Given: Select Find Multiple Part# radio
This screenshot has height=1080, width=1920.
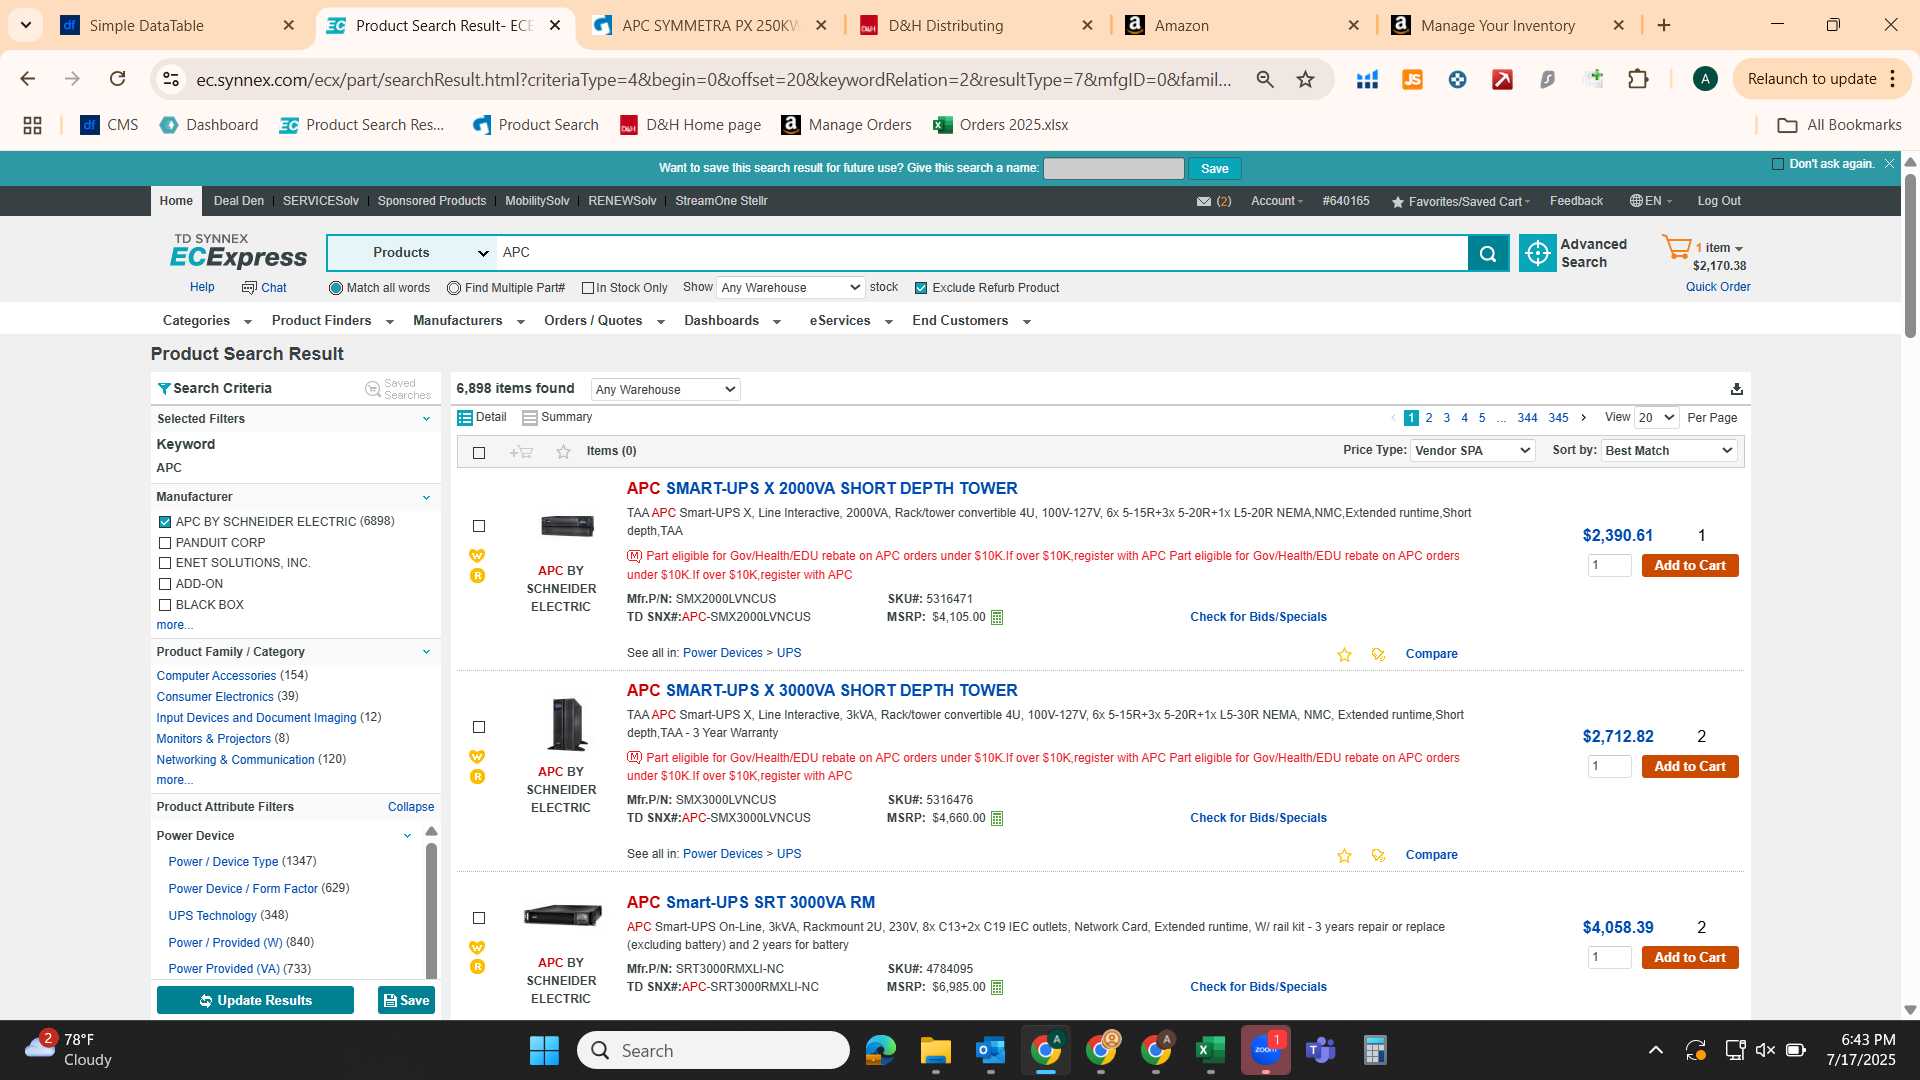Looking at the screenshot, I should pos(454,288).
